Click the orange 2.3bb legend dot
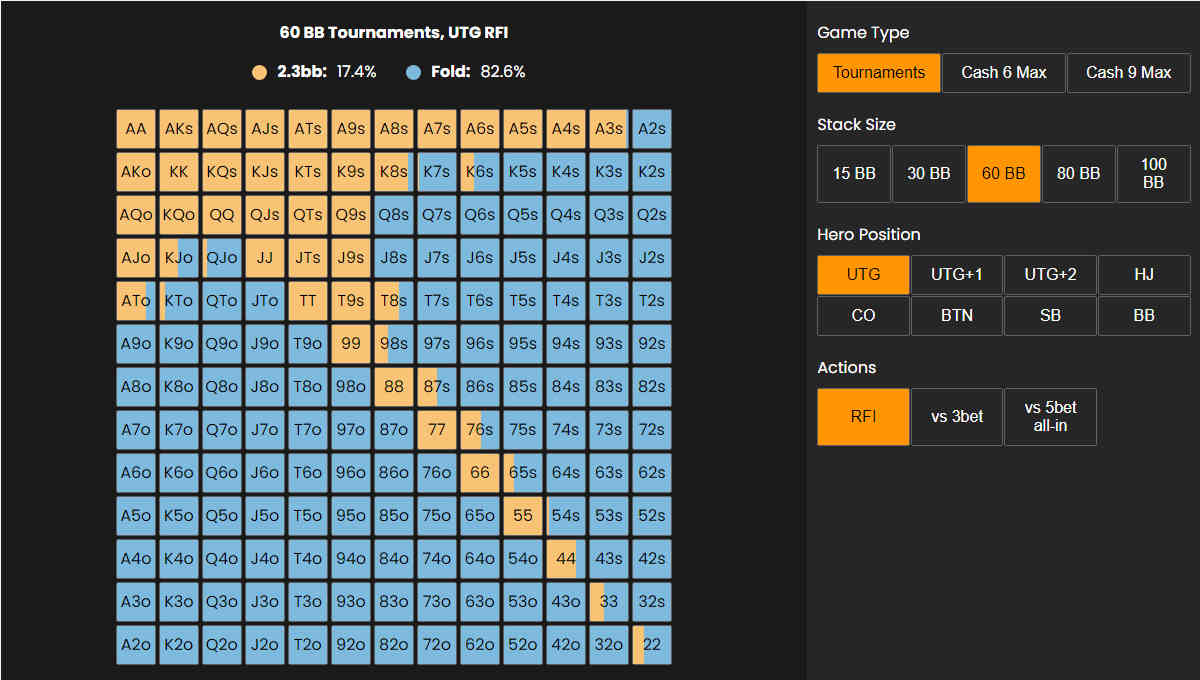The height and width of the screenshot is (680, 1200). pos(260,72)
